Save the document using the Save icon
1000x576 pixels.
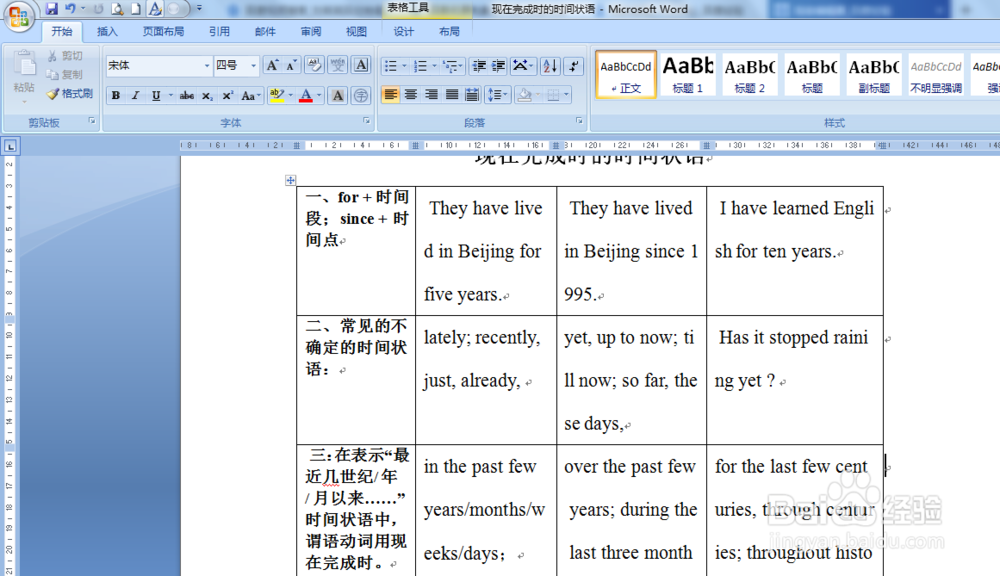(x=52, y=8)
